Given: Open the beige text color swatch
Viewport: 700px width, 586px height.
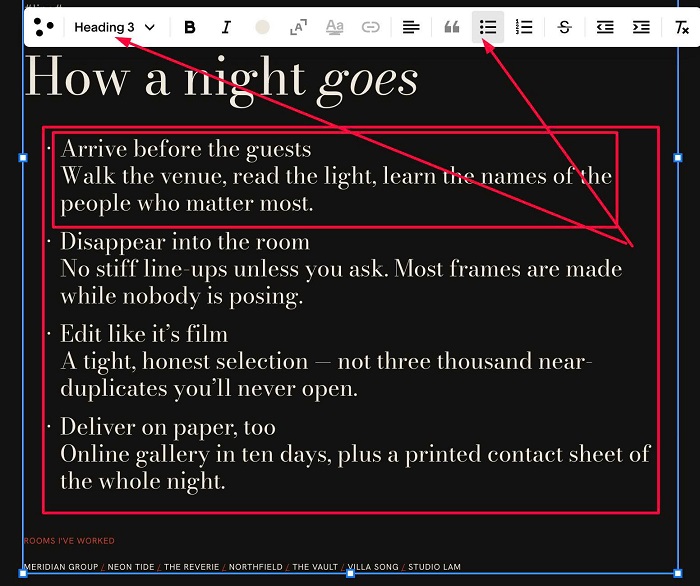Looking at the screenshot, I should pyautogui.click(x=262, y=27).
